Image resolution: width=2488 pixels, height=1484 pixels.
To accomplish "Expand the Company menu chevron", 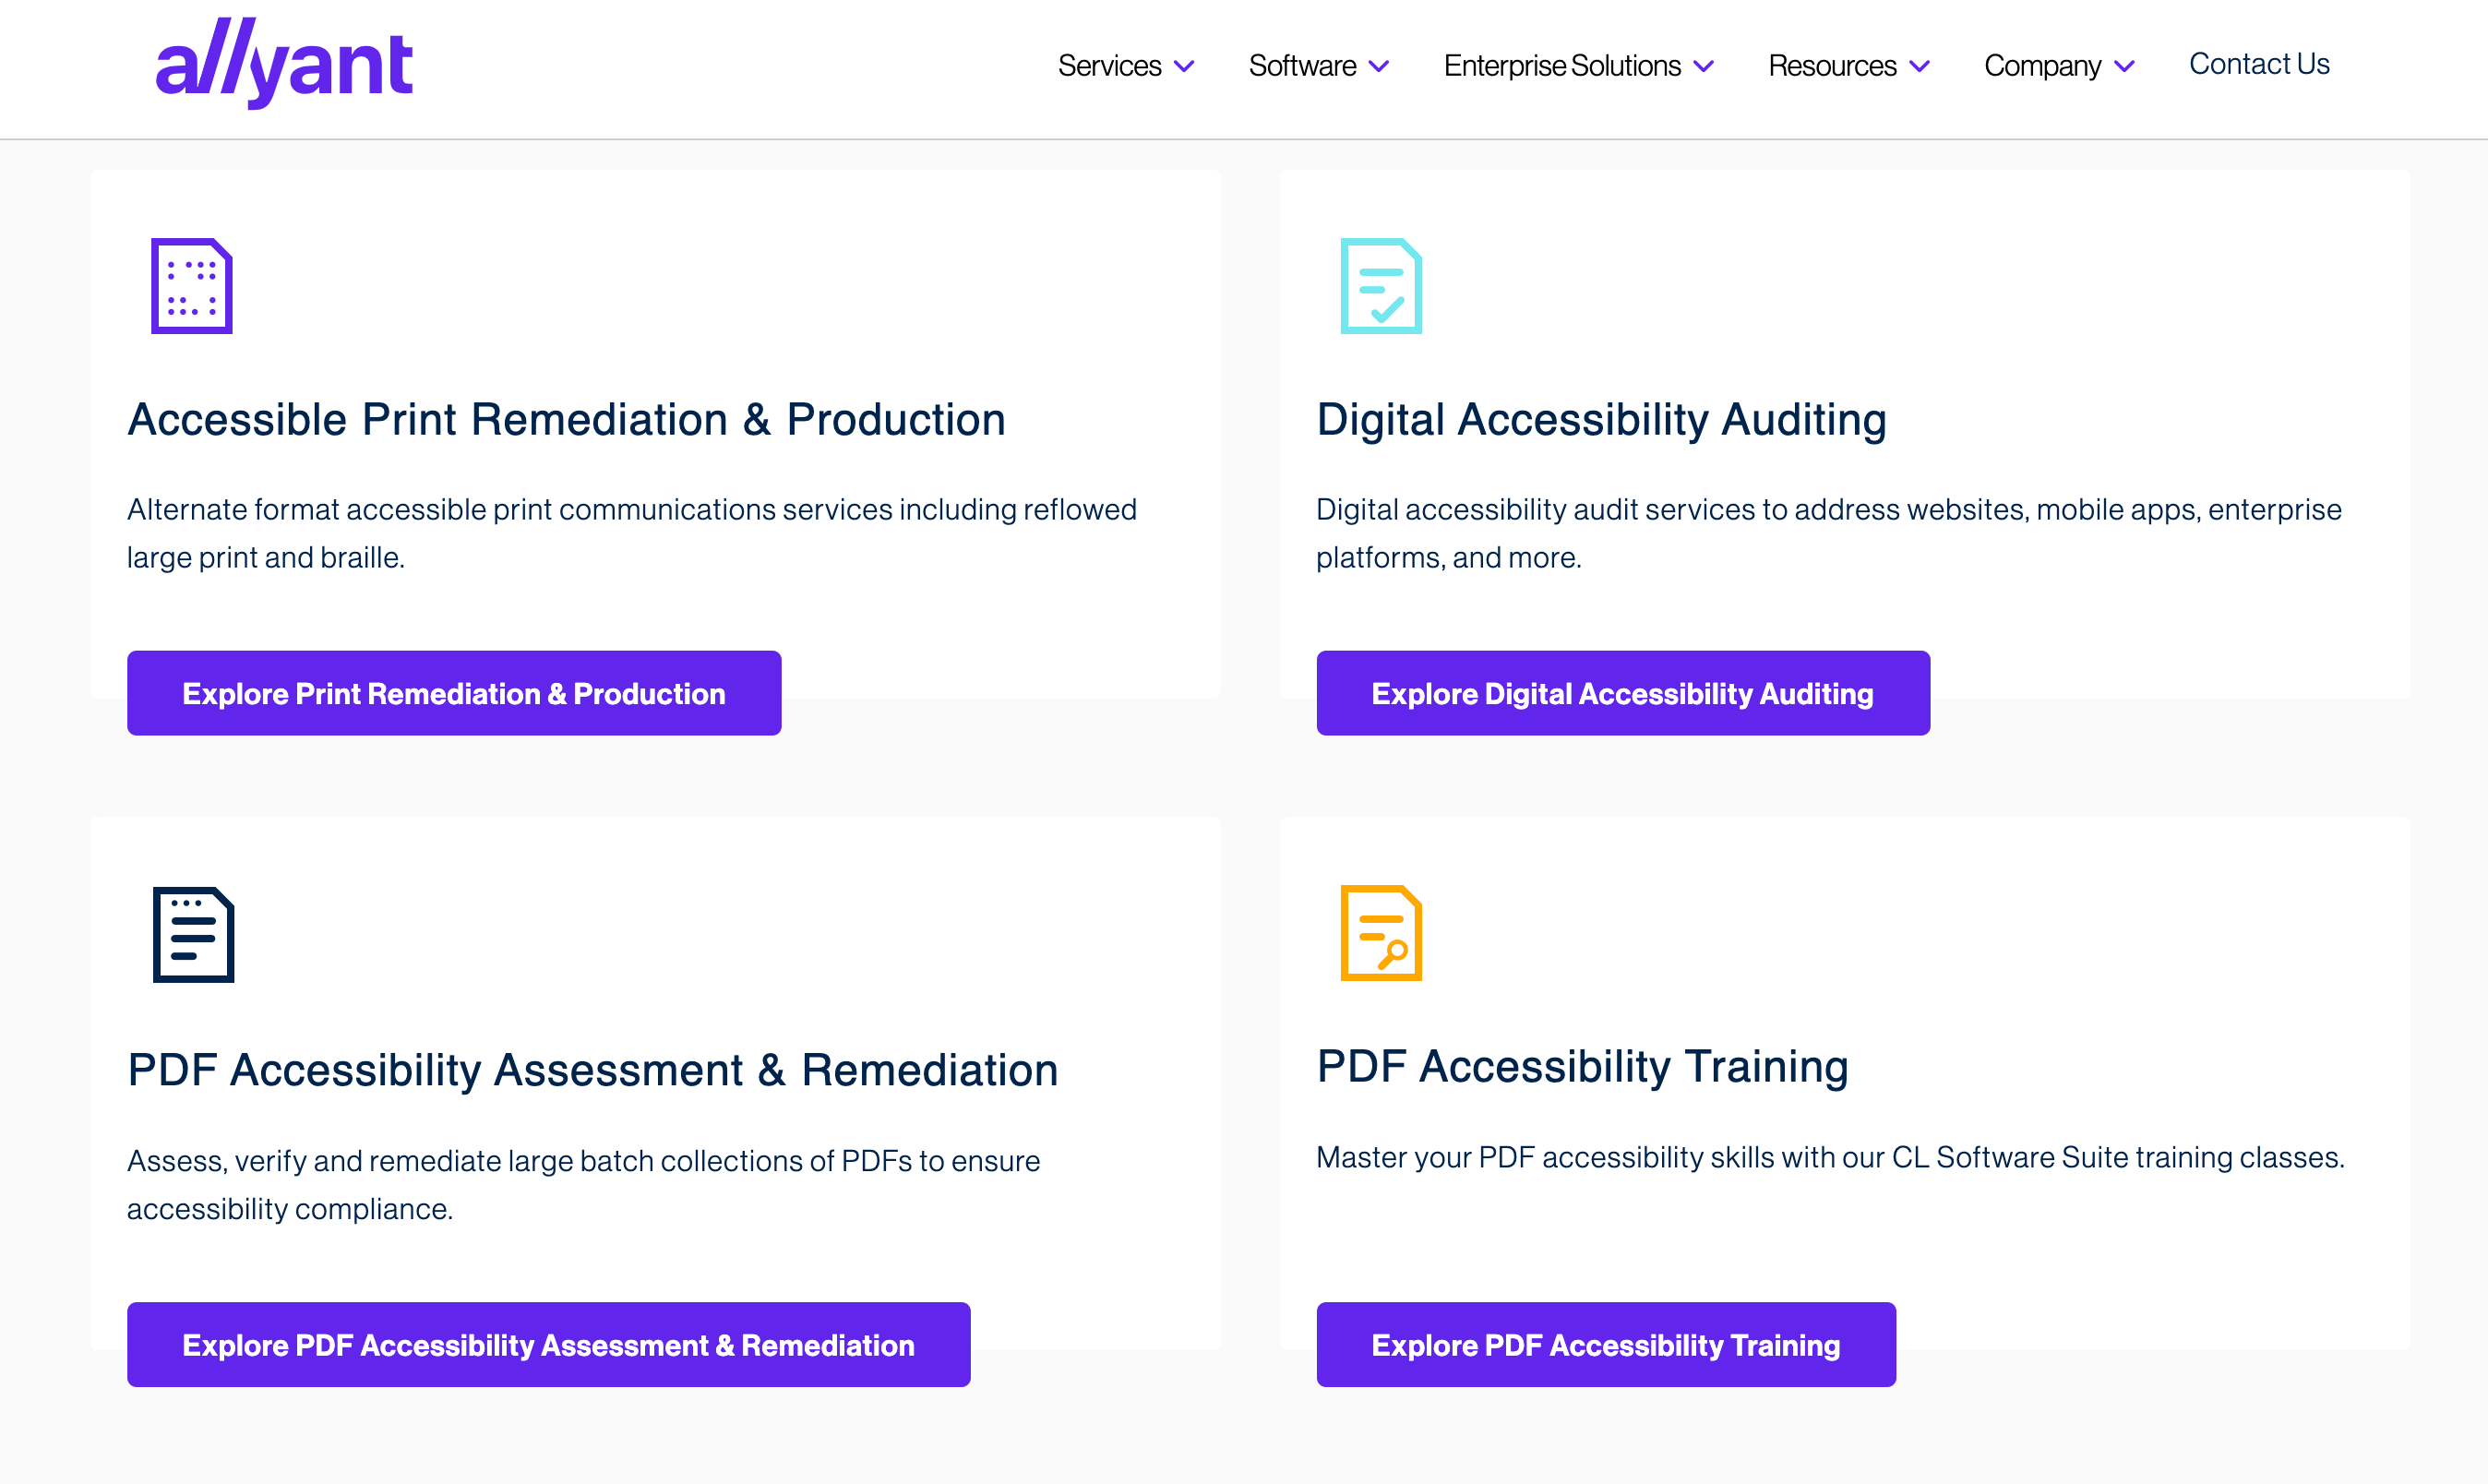I will coord(2125,67).
